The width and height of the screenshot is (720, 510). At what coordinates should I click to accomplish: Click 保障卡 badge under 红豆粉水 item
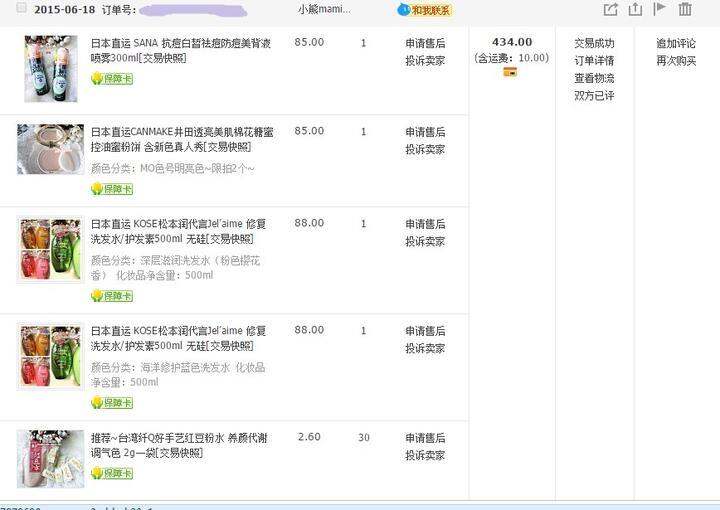pyautogui.click(x=112, y=473)
